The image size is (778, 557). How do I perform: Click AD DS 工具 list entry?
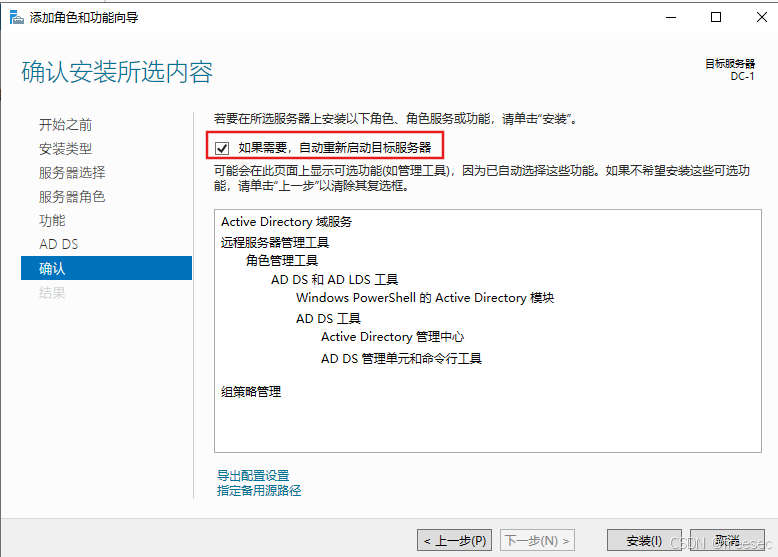pyautogui.click(x=328, y=318)
